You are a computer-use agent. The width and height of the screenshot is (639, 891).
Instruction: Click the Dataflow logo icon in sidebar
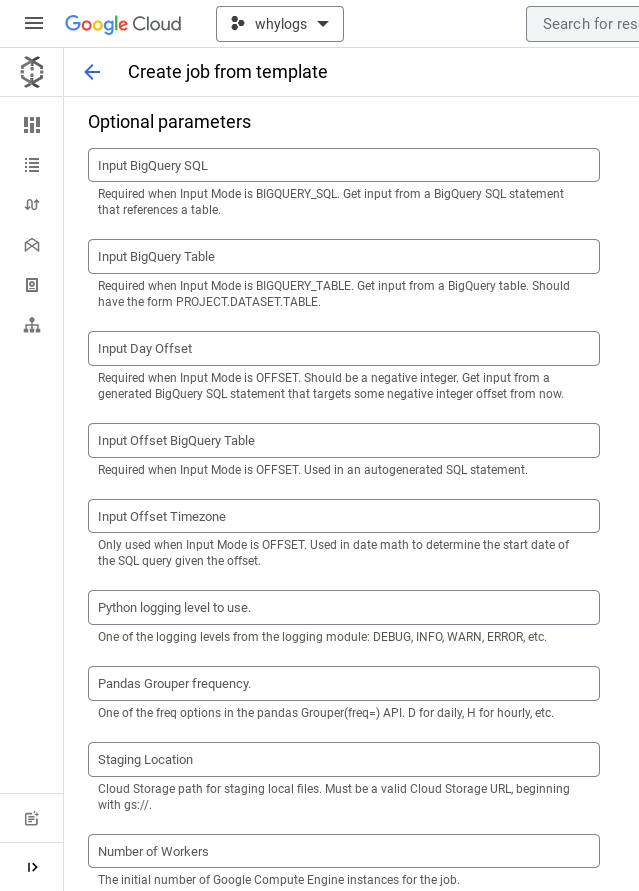pos(31,72)
